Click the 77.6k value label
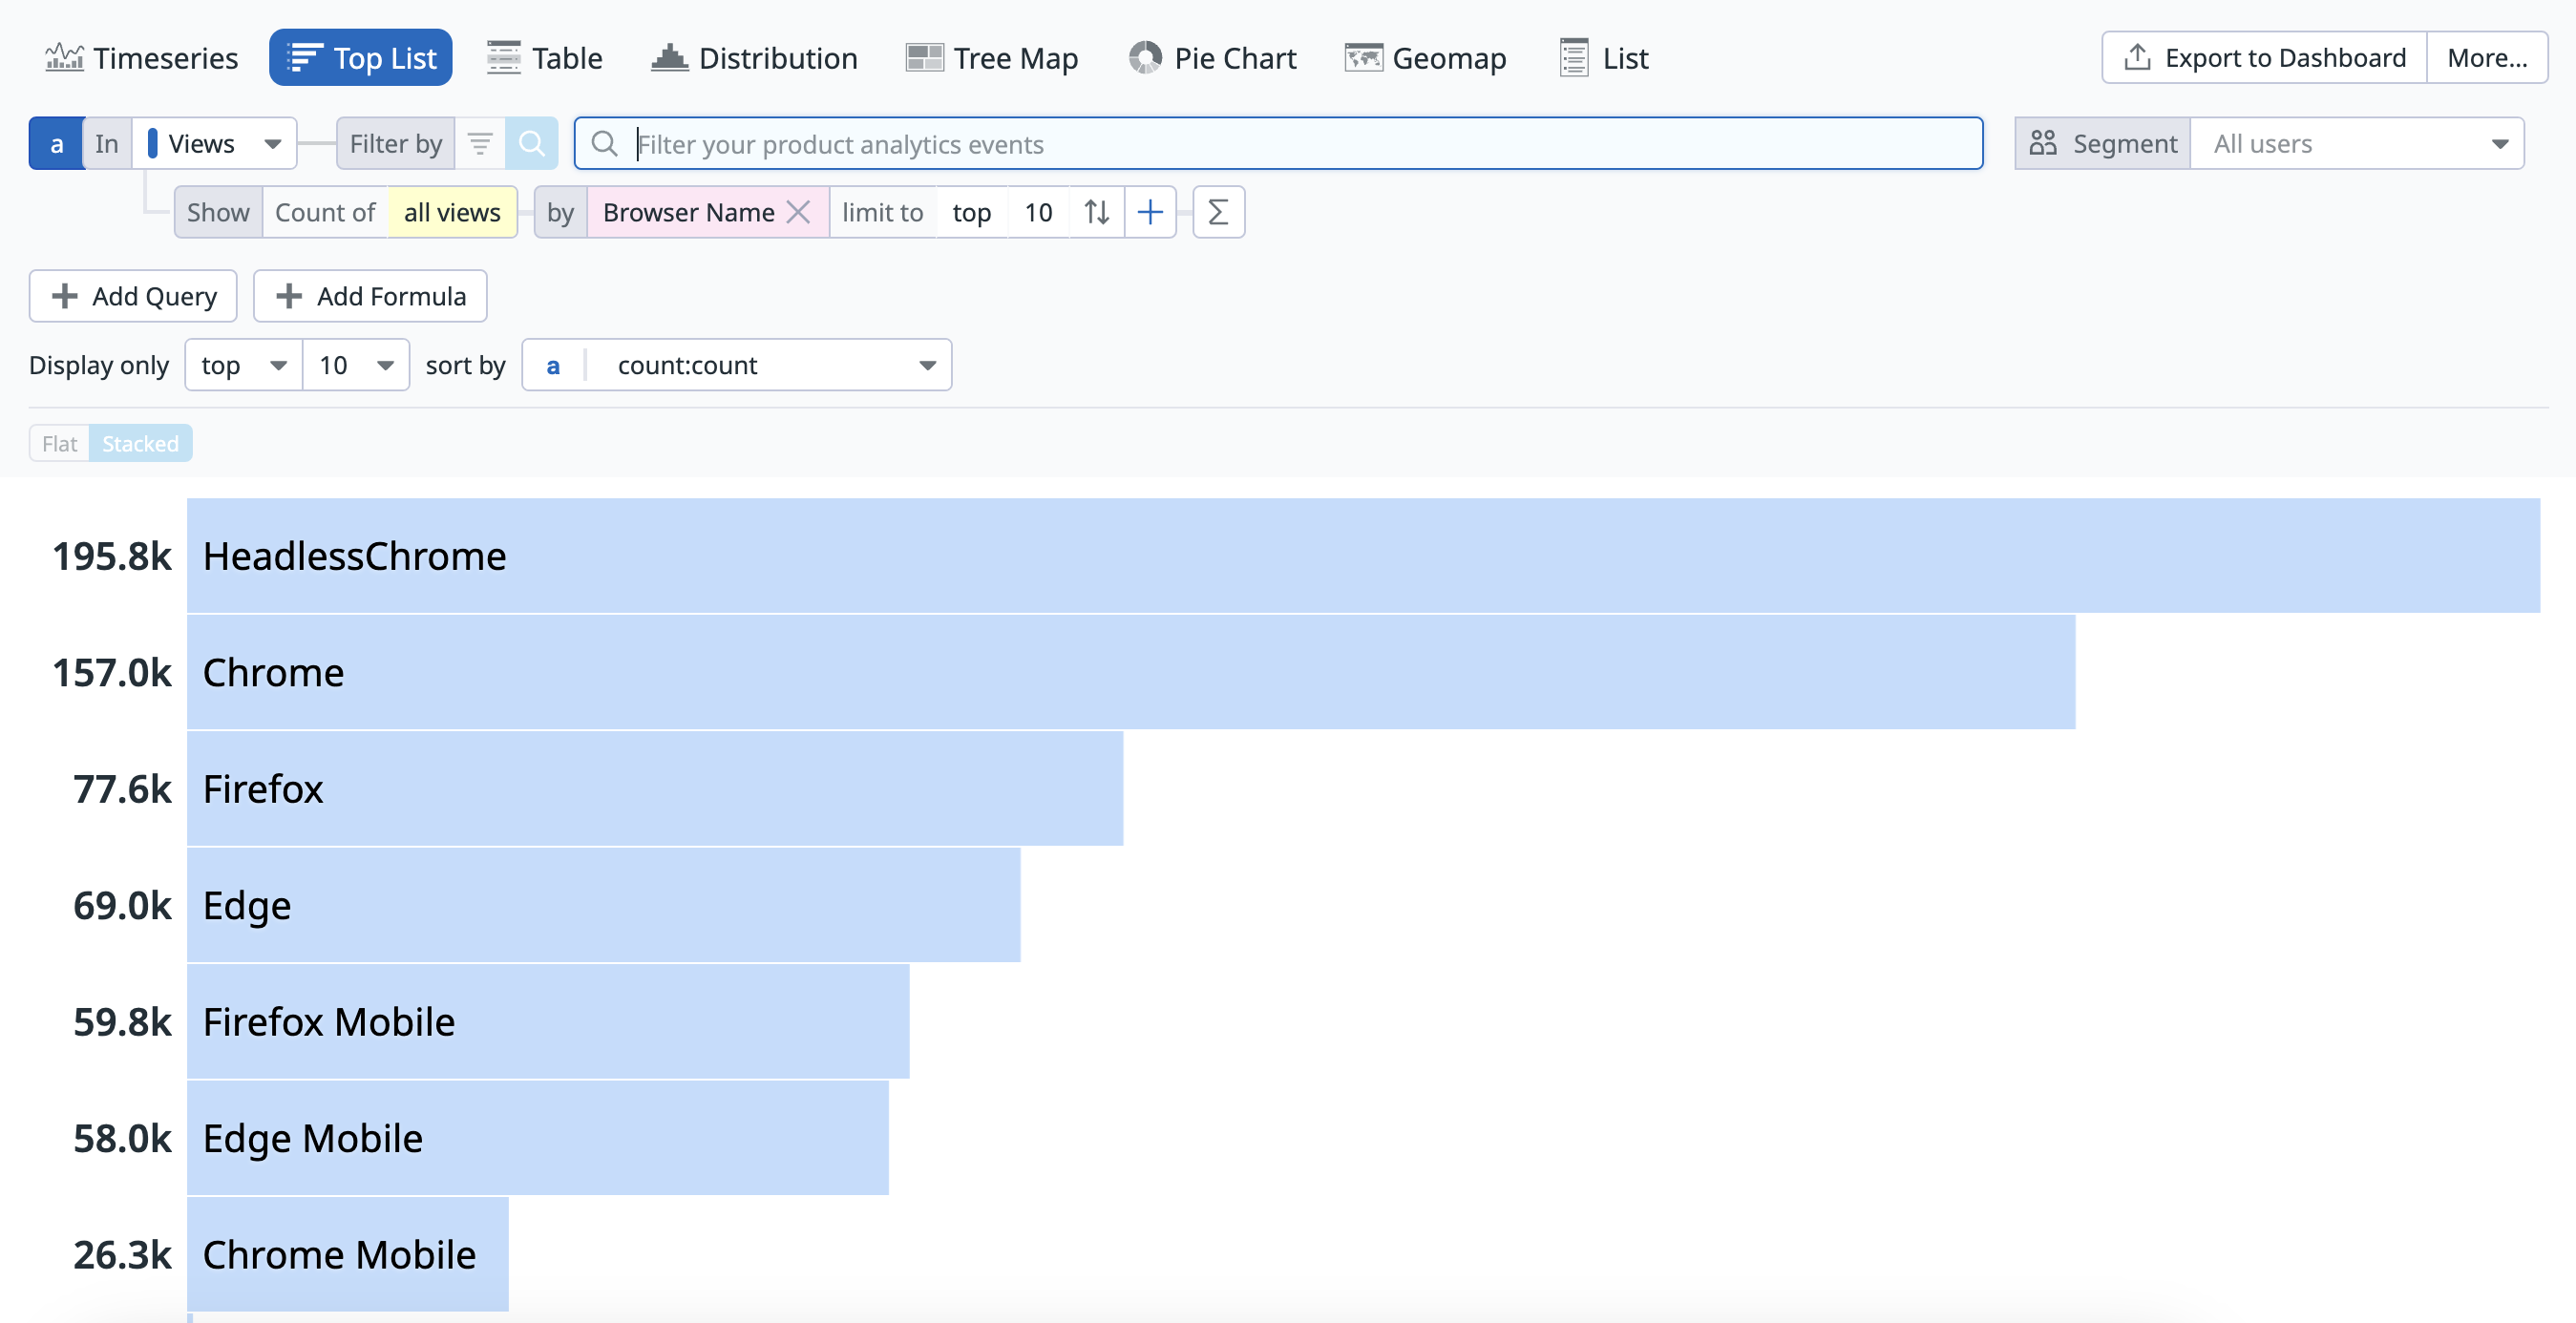 (x=122, y=789)
